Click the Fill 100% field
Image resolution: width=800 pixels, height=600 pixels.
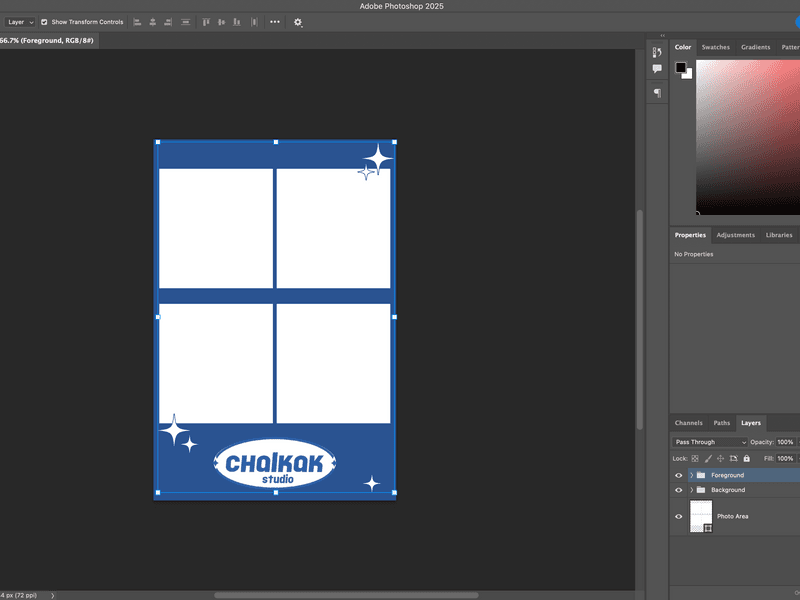tap(786, 458)
